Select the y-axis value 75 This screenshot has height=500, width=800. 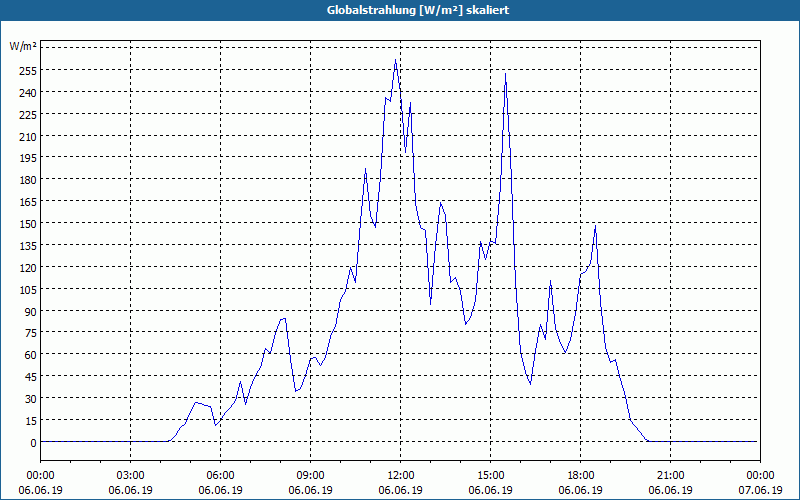(31, 333)
